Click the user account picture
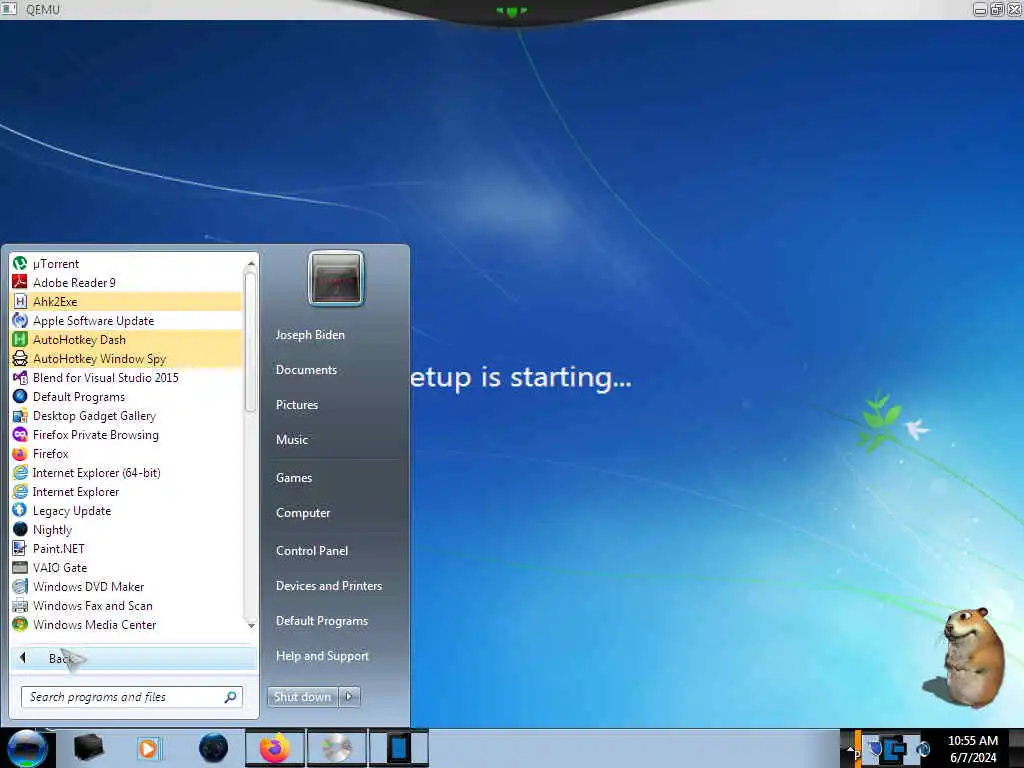This screenshot has width=1024, height=768. tap(336, 278)
